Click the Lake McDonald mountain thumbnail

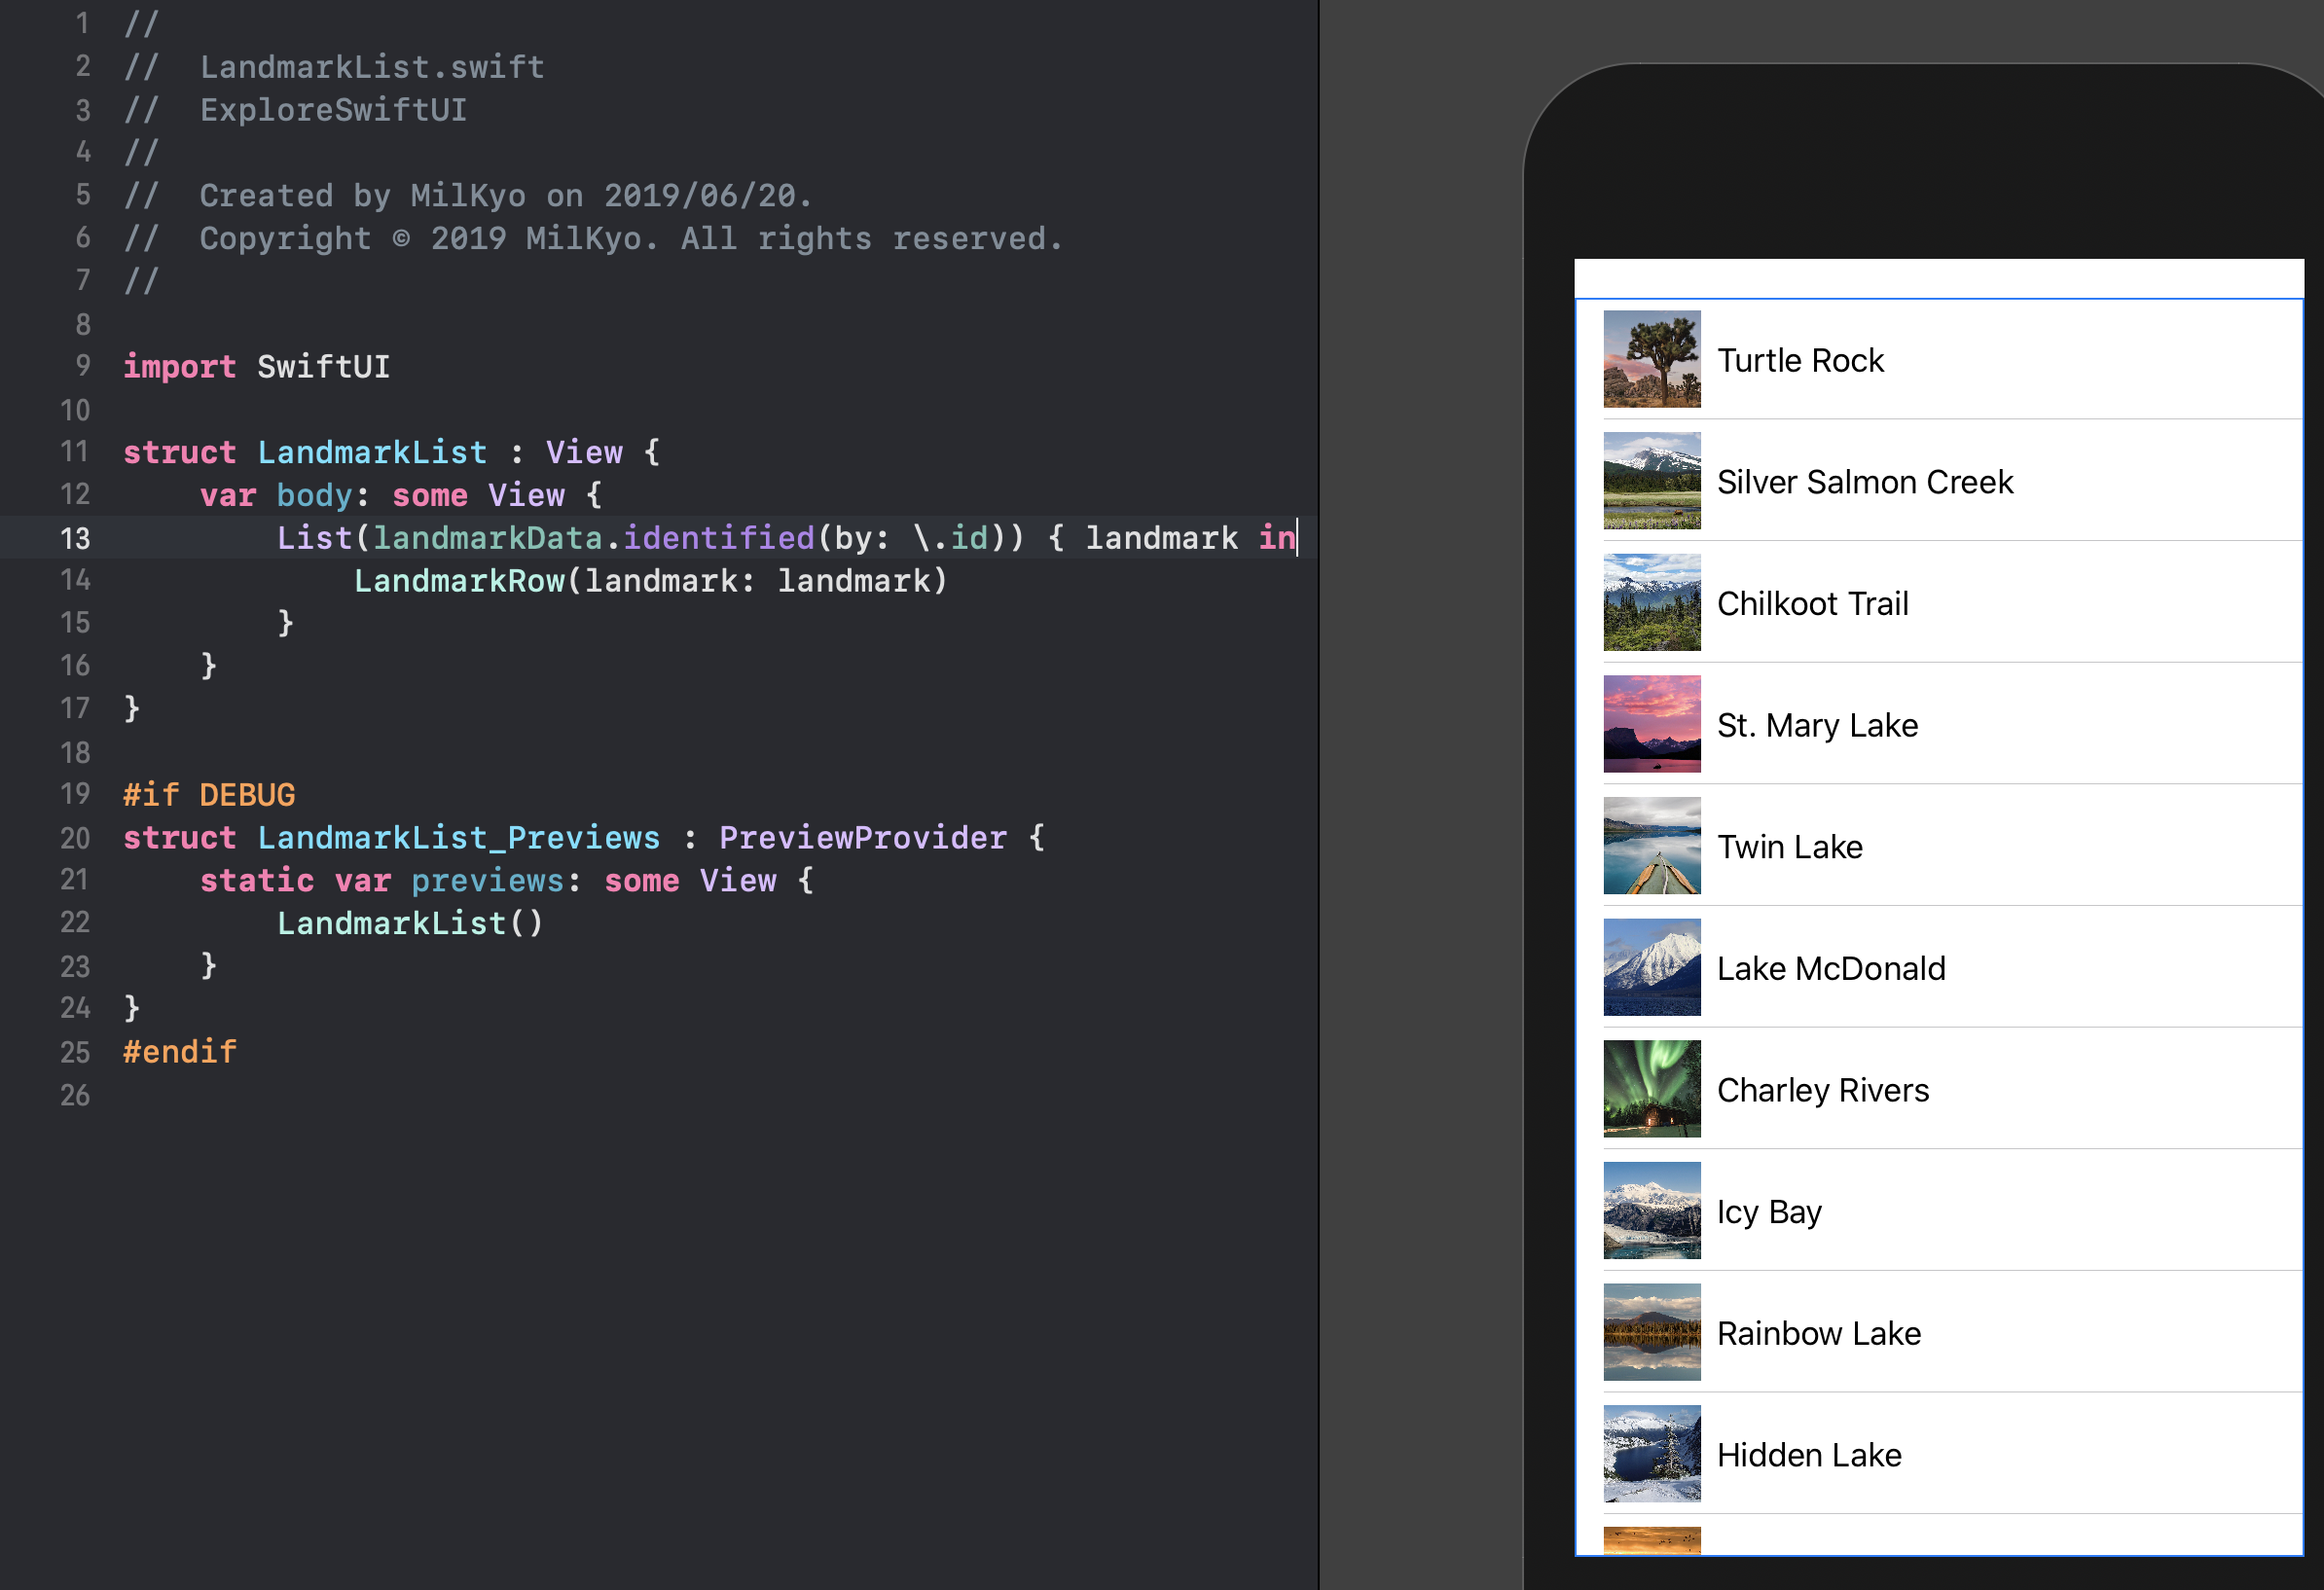tap(1651, 967)
